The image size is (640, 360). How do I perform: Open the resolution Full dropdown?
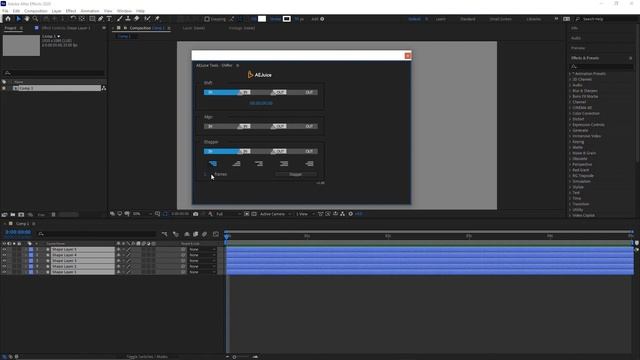click(x=228, y=214)
